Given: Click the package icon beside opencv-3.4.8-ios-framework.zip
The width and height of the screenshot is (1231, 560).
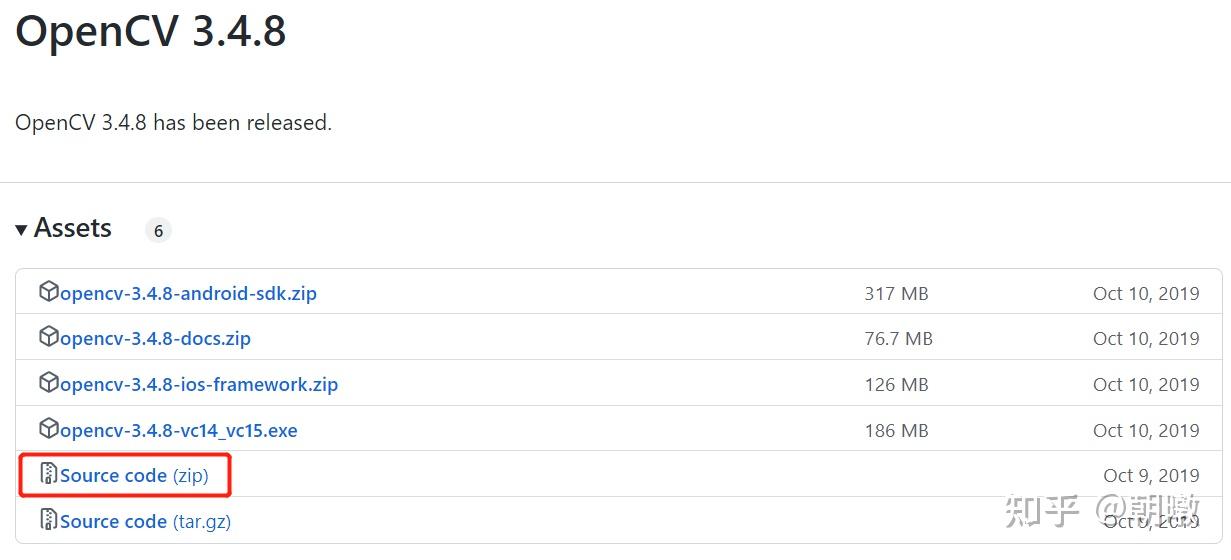Looking at the screenshot, I should click(x=48, y=383).
